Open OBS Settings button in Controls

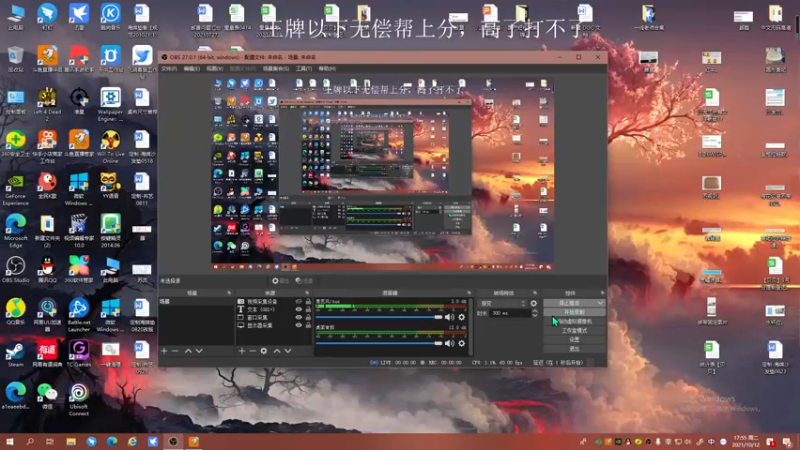tap(574, 340)
